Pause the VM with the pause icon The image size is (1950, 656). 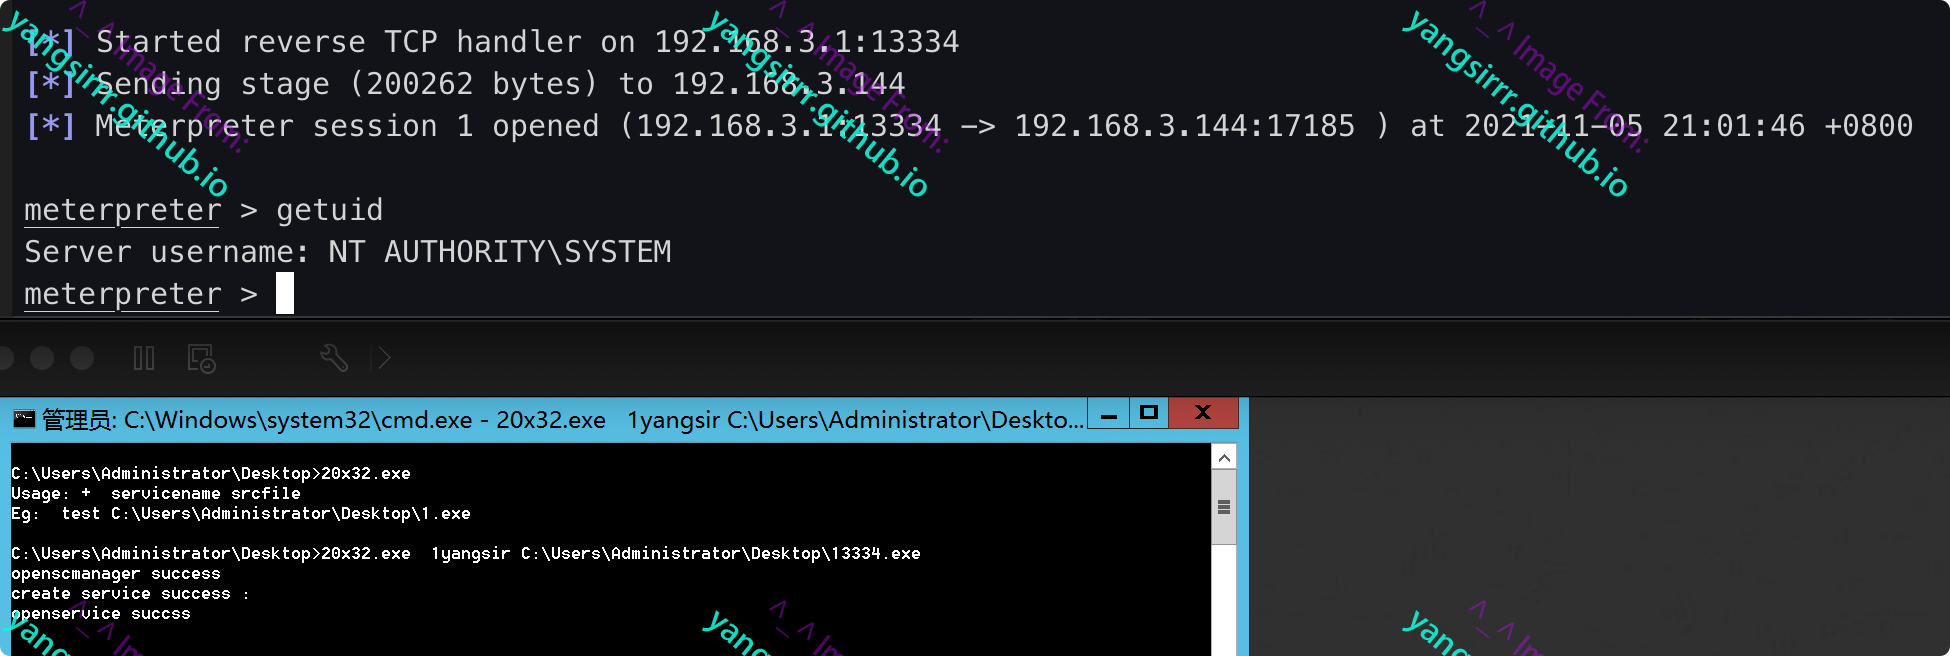point(144,358)
